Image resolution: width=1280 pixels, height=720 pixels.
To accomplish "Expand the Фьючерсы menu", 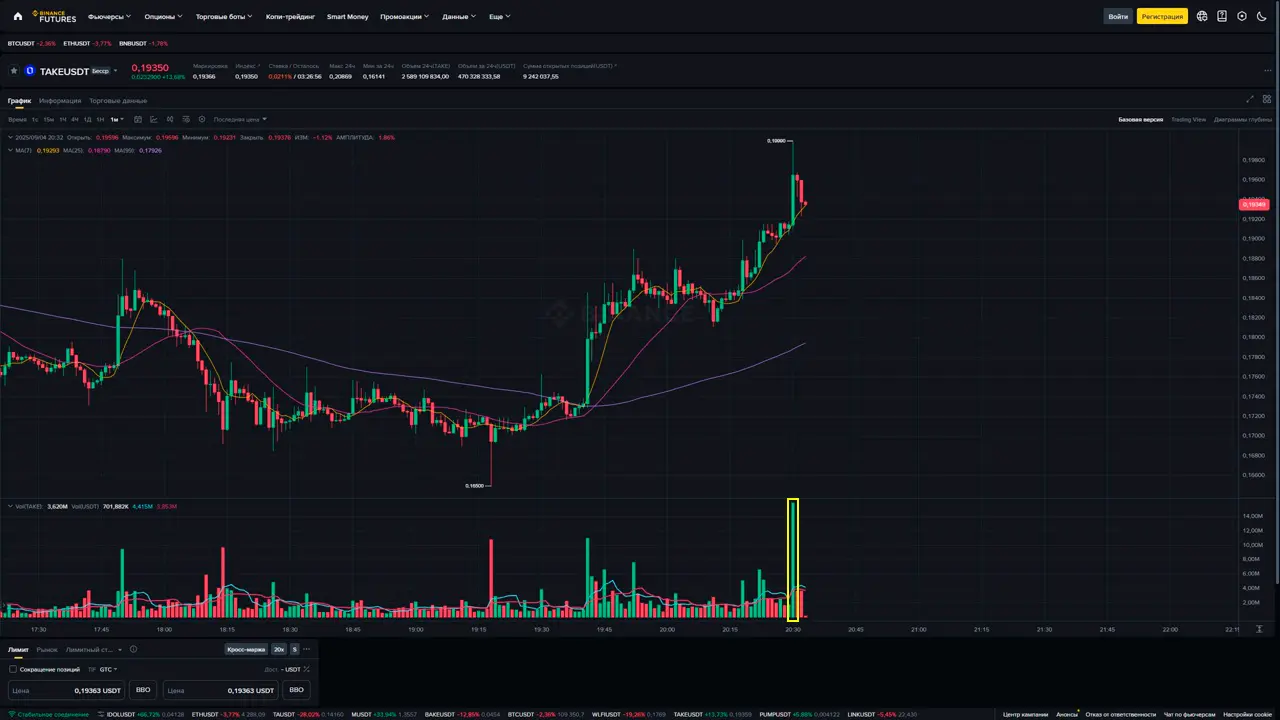I will coord(109,16).
